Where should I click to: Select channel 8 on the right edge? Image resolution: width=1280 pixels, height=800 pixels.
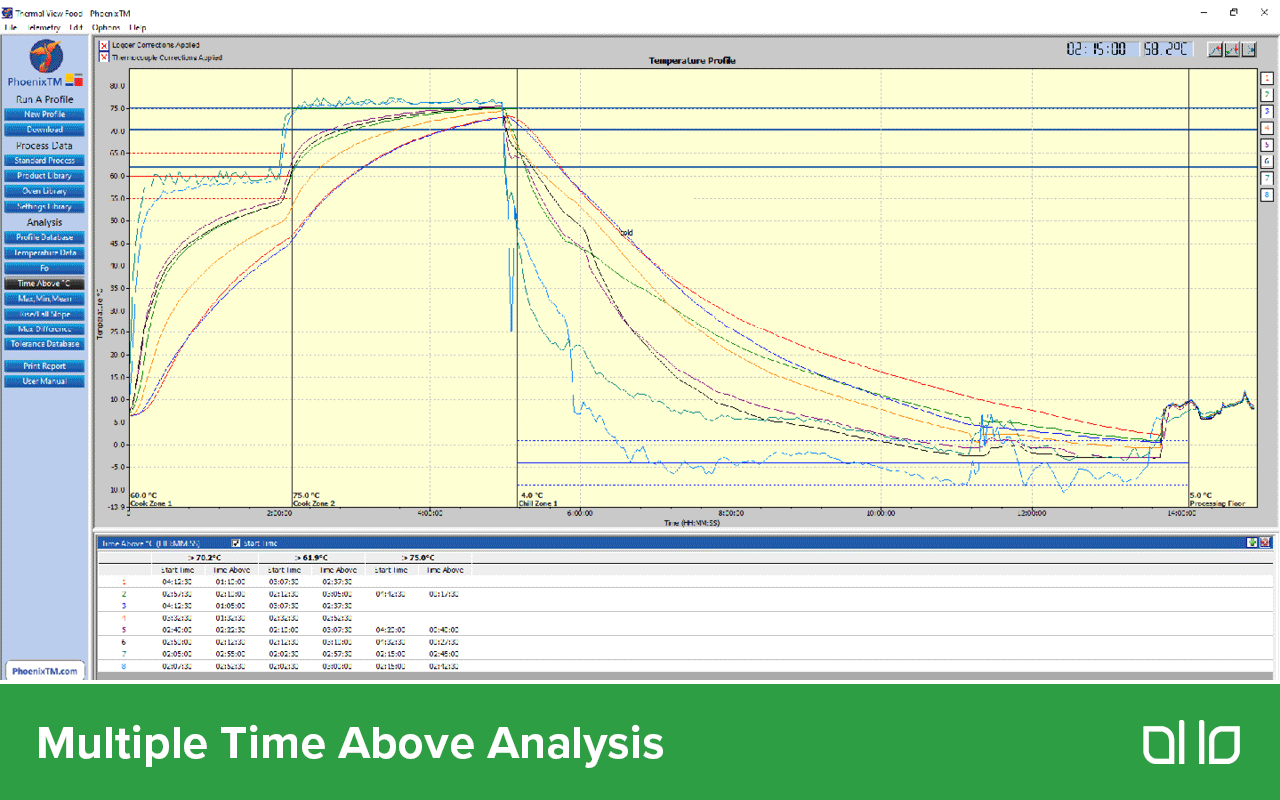pyautogui.click(x=1268, y=196)
